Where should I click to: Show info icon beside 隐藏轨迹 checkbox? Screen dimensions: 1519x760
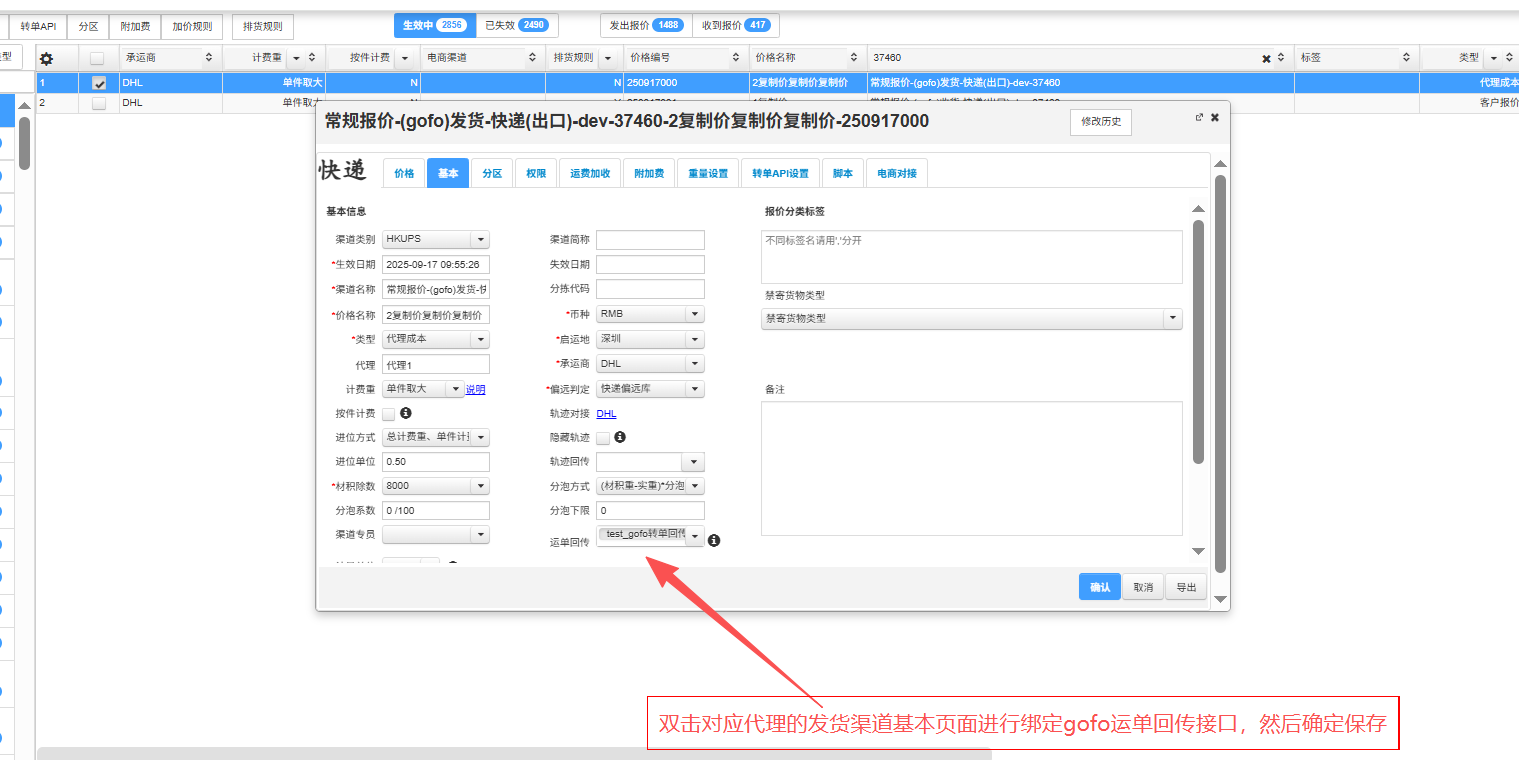[x=620, y=437]
